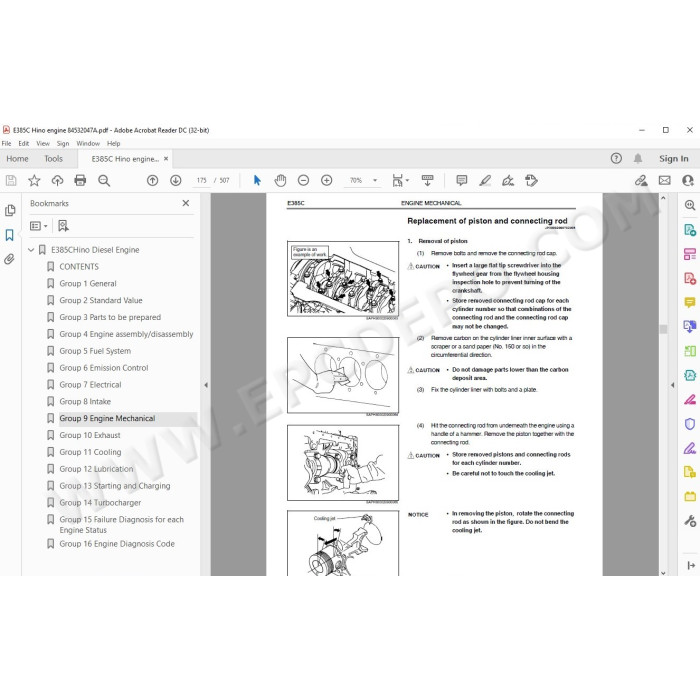Open the zoom percentage dropdown
Image resolution: width=700 pixels, height=700 pixels.
coord(375,180)
